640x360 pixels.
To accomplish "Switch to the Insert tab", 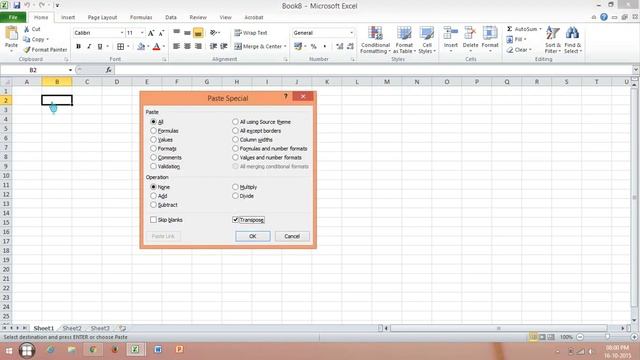I will point(68,17).
